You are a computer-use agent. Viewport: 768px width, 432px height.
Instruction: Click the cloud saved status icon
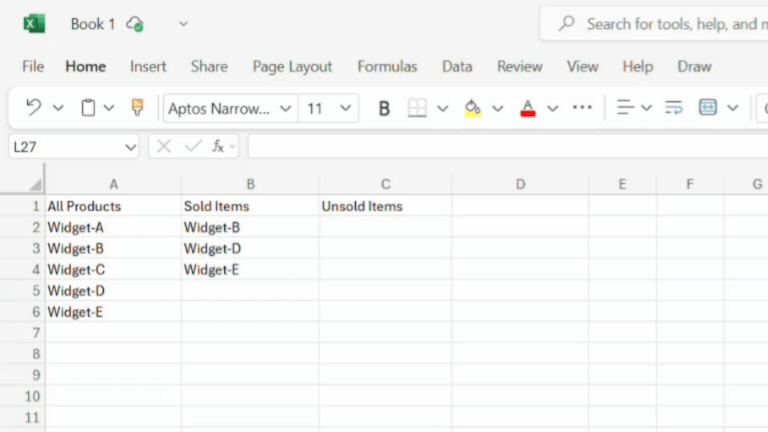click(x=135, y=24)
